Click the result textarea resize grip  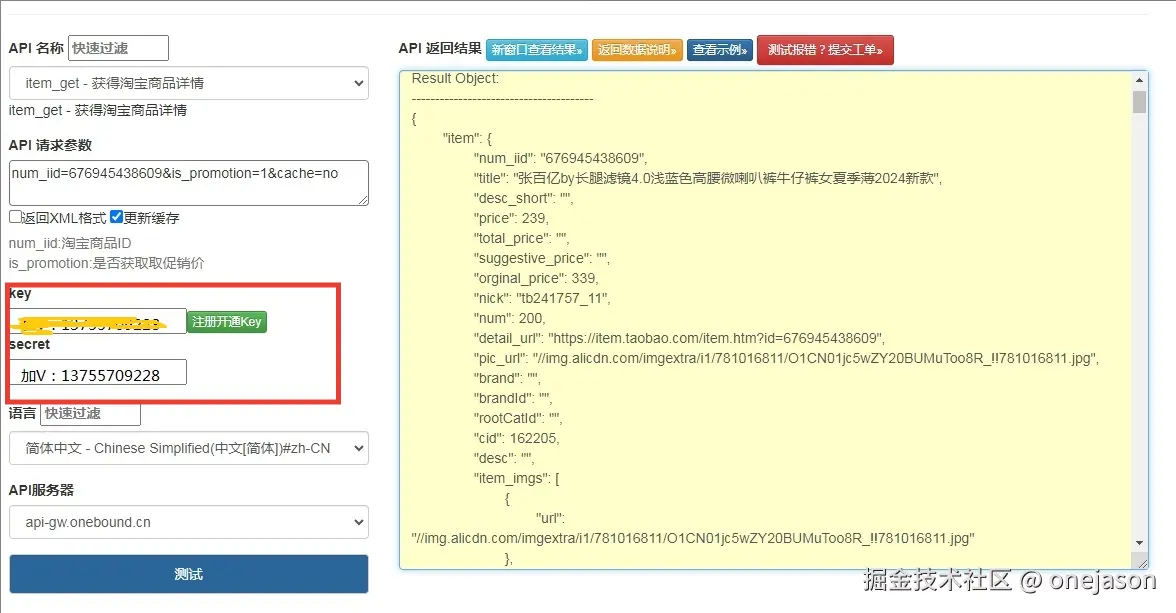pos(1142,563)
